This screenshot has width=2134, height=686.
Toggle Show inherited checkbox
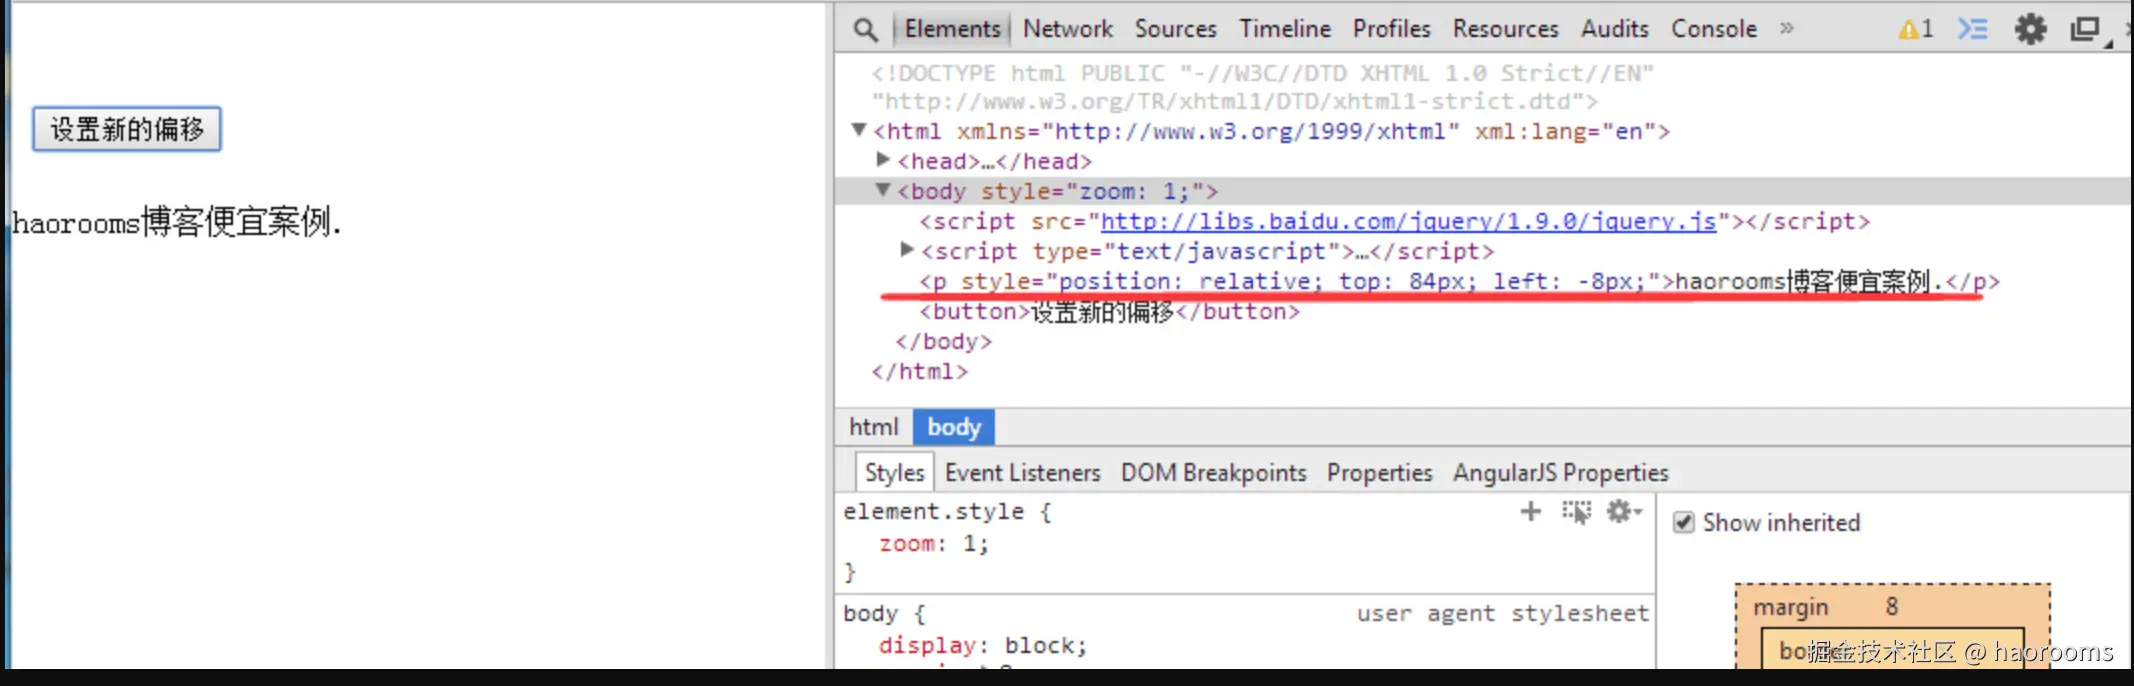click(x=1684, y=522)
